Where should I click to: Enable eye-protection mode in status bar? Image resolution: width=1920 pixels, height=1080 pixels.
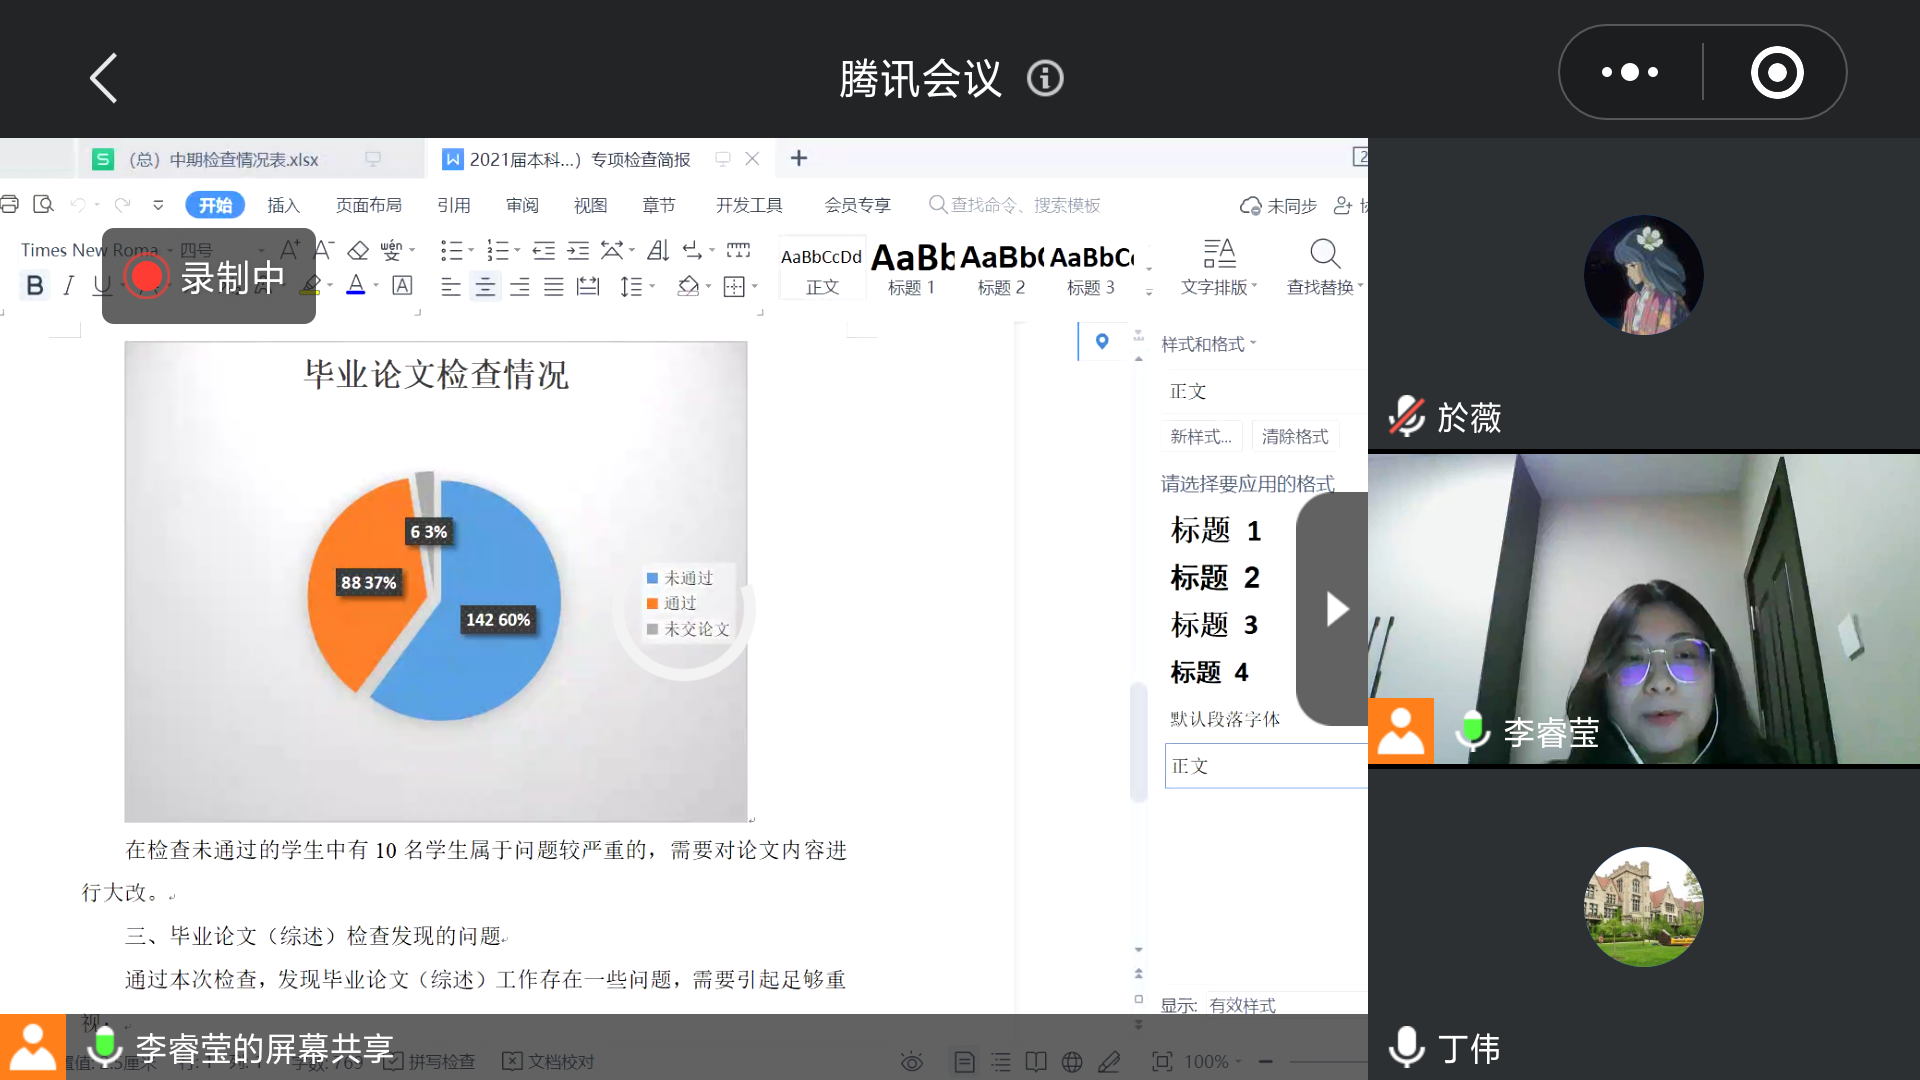point(911,1062)
